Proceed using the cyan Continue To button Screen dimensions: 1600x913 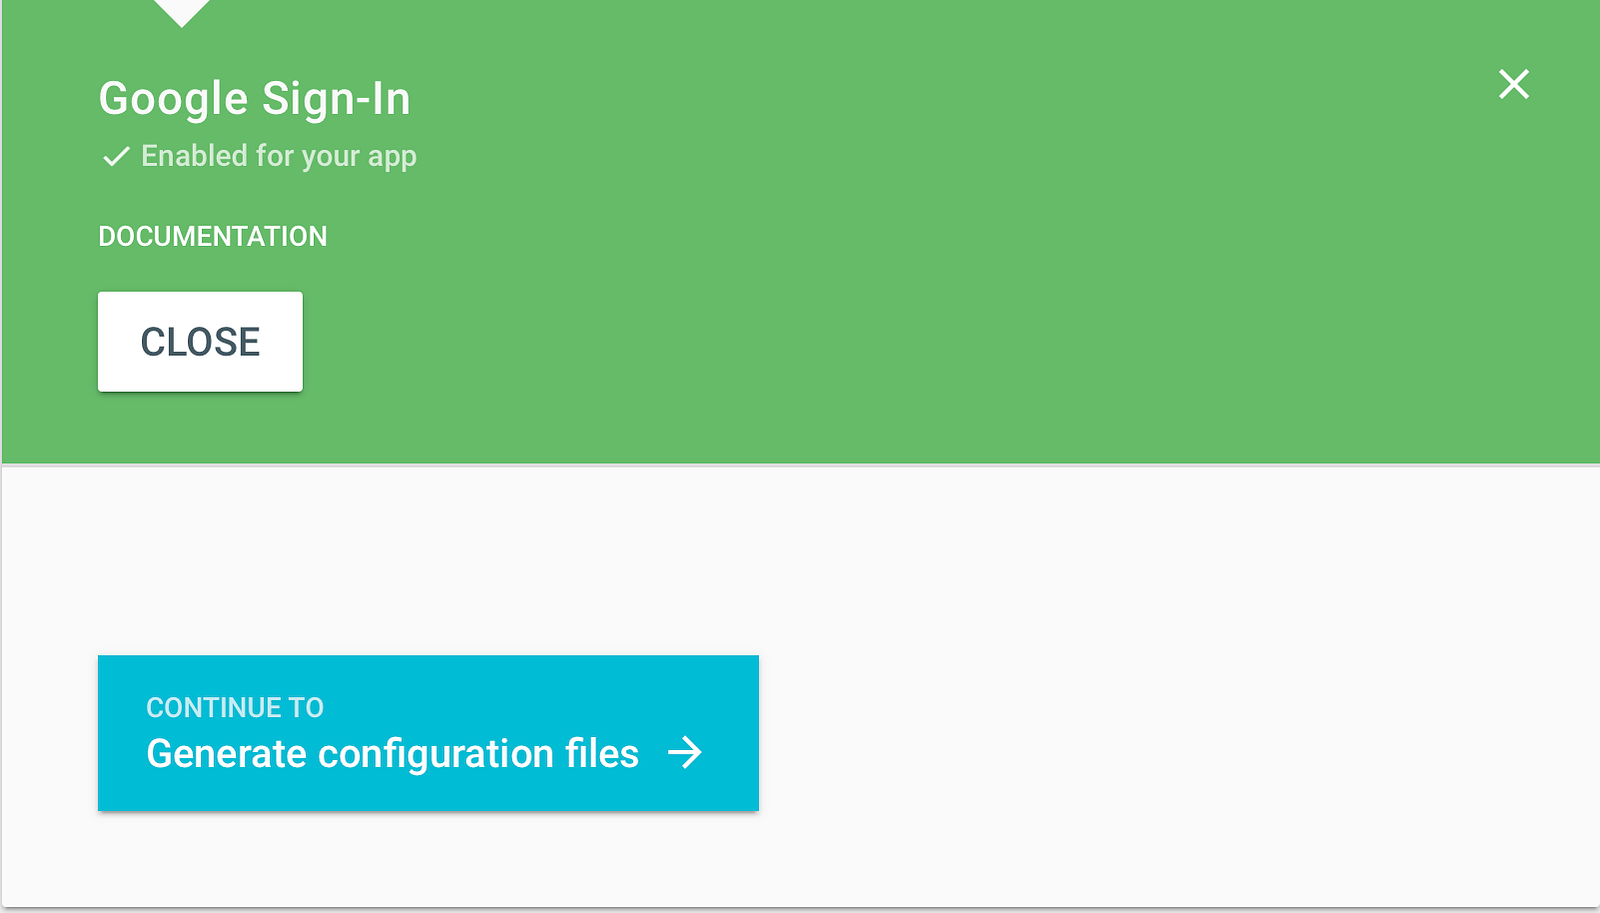(428, 733)
